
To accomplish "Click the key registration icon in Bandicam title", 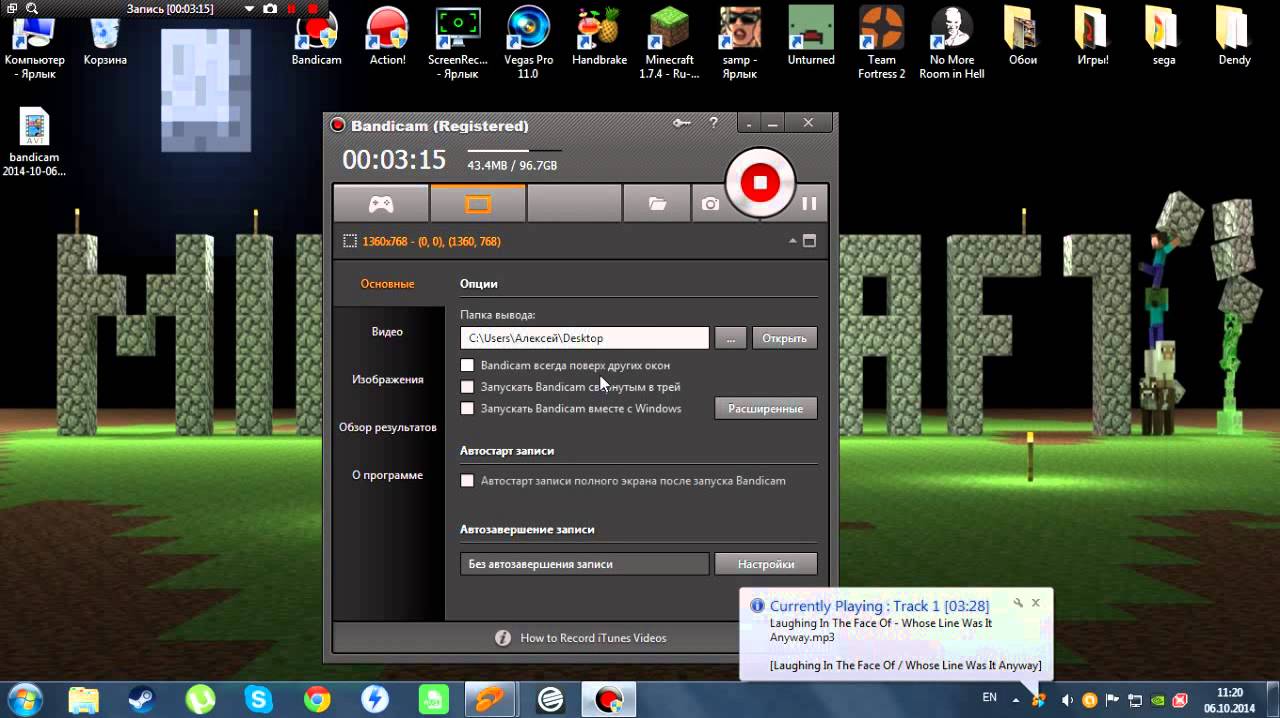I will point(682,123).
